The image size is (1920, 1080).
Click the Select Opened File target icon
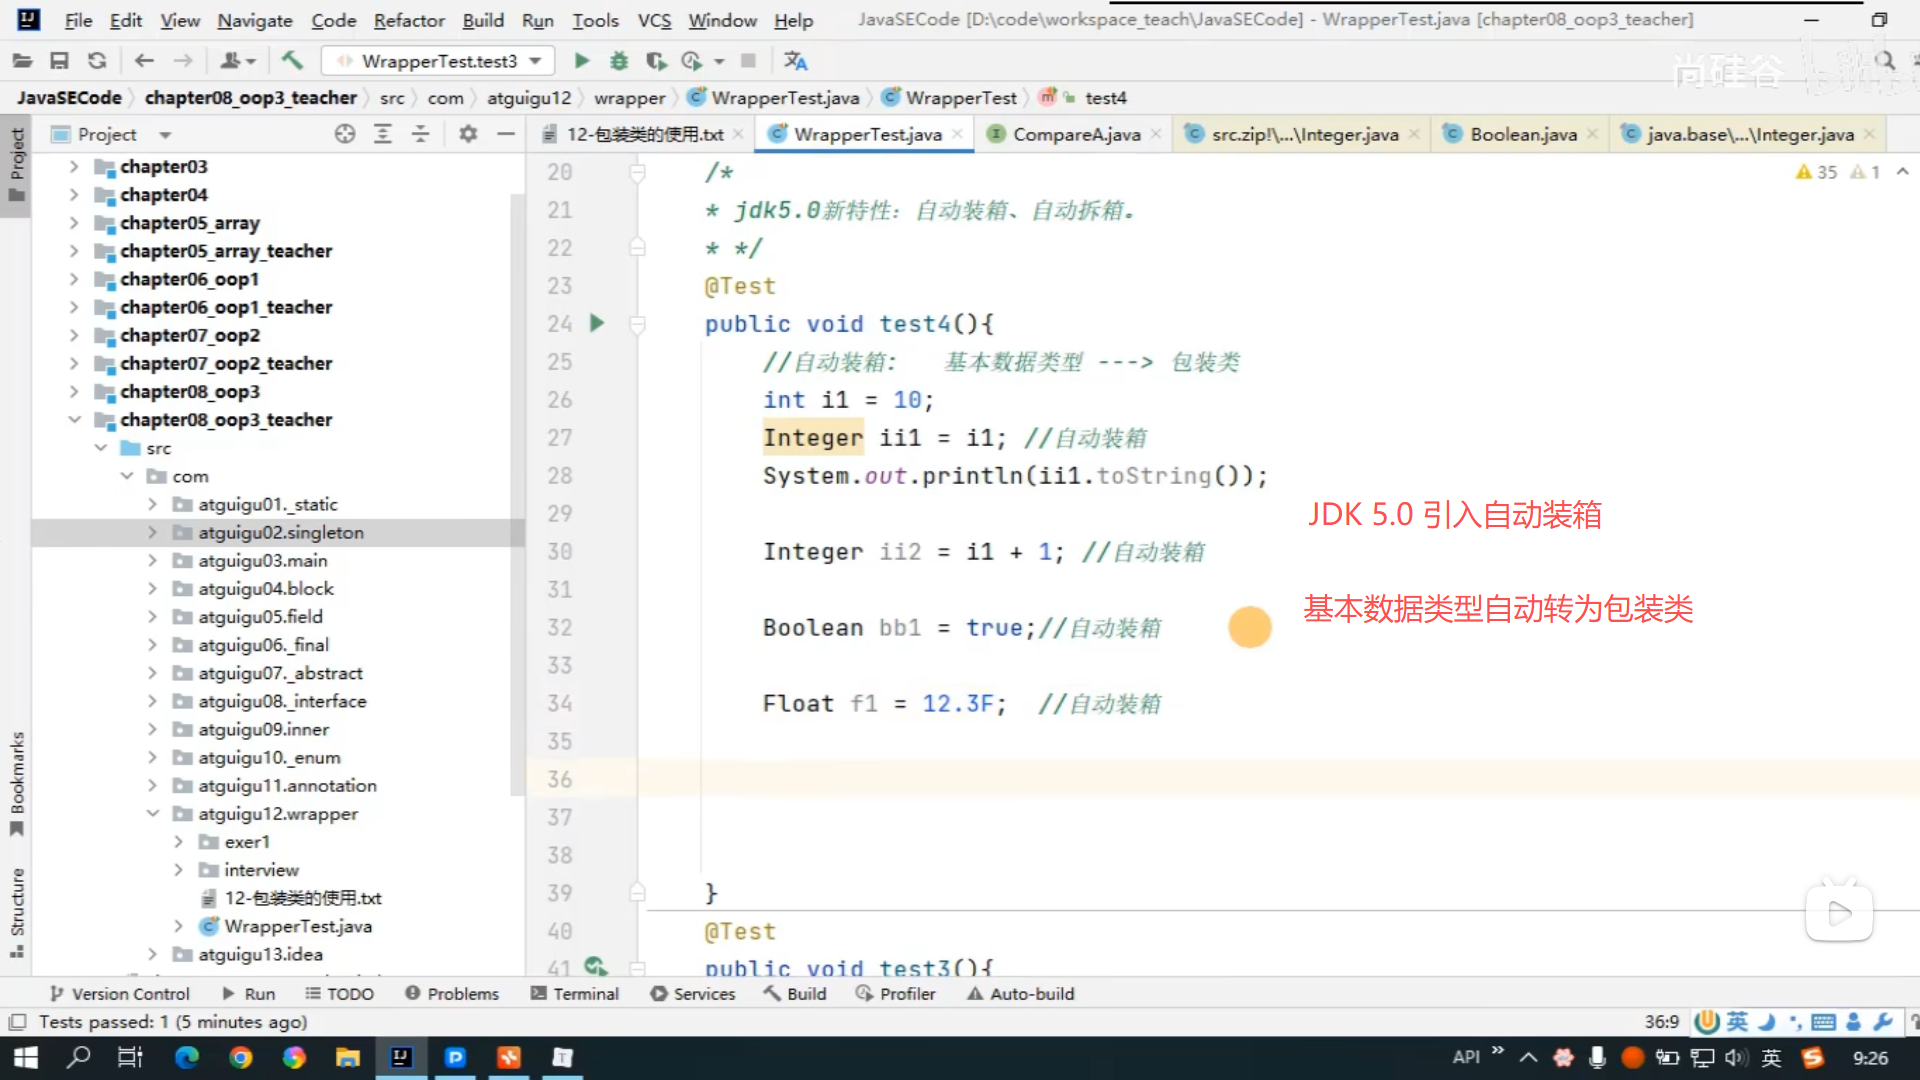tap(345, 134)
